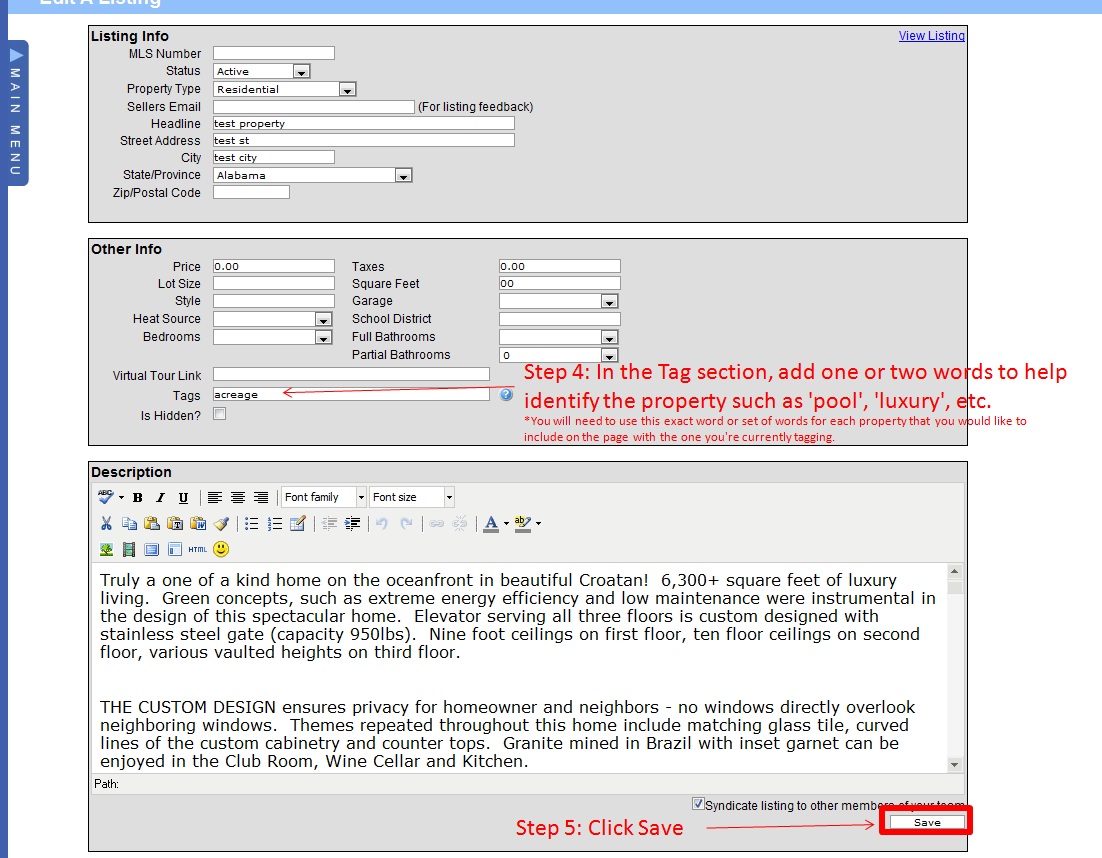Click the Street Address field
Image resolution: width=1102 pixels, height=858 pixels.
[x=363, y=141]
